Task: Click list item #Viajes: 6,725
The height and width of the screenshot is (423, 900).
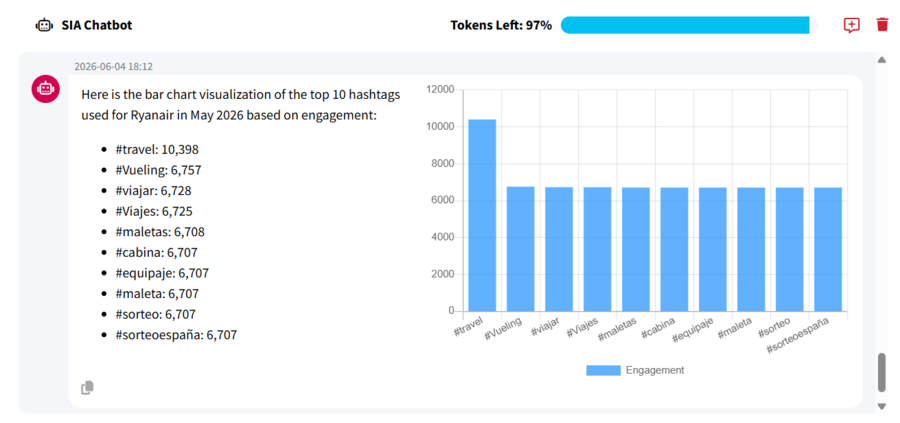Action: click(154, 212)
